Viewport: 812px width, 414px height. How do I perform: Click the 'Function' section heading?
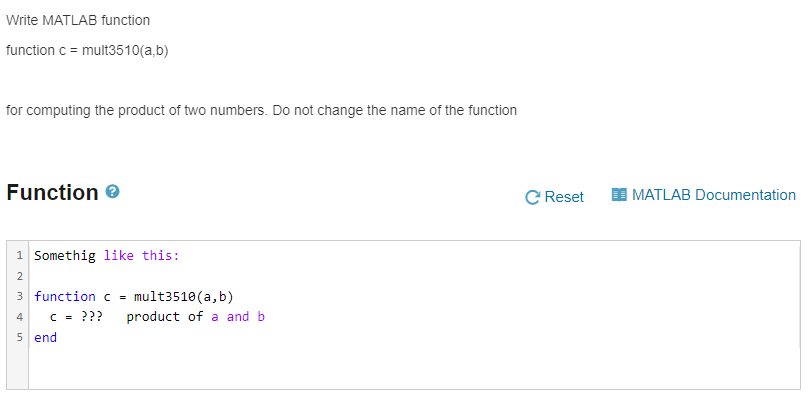point(52,192)
